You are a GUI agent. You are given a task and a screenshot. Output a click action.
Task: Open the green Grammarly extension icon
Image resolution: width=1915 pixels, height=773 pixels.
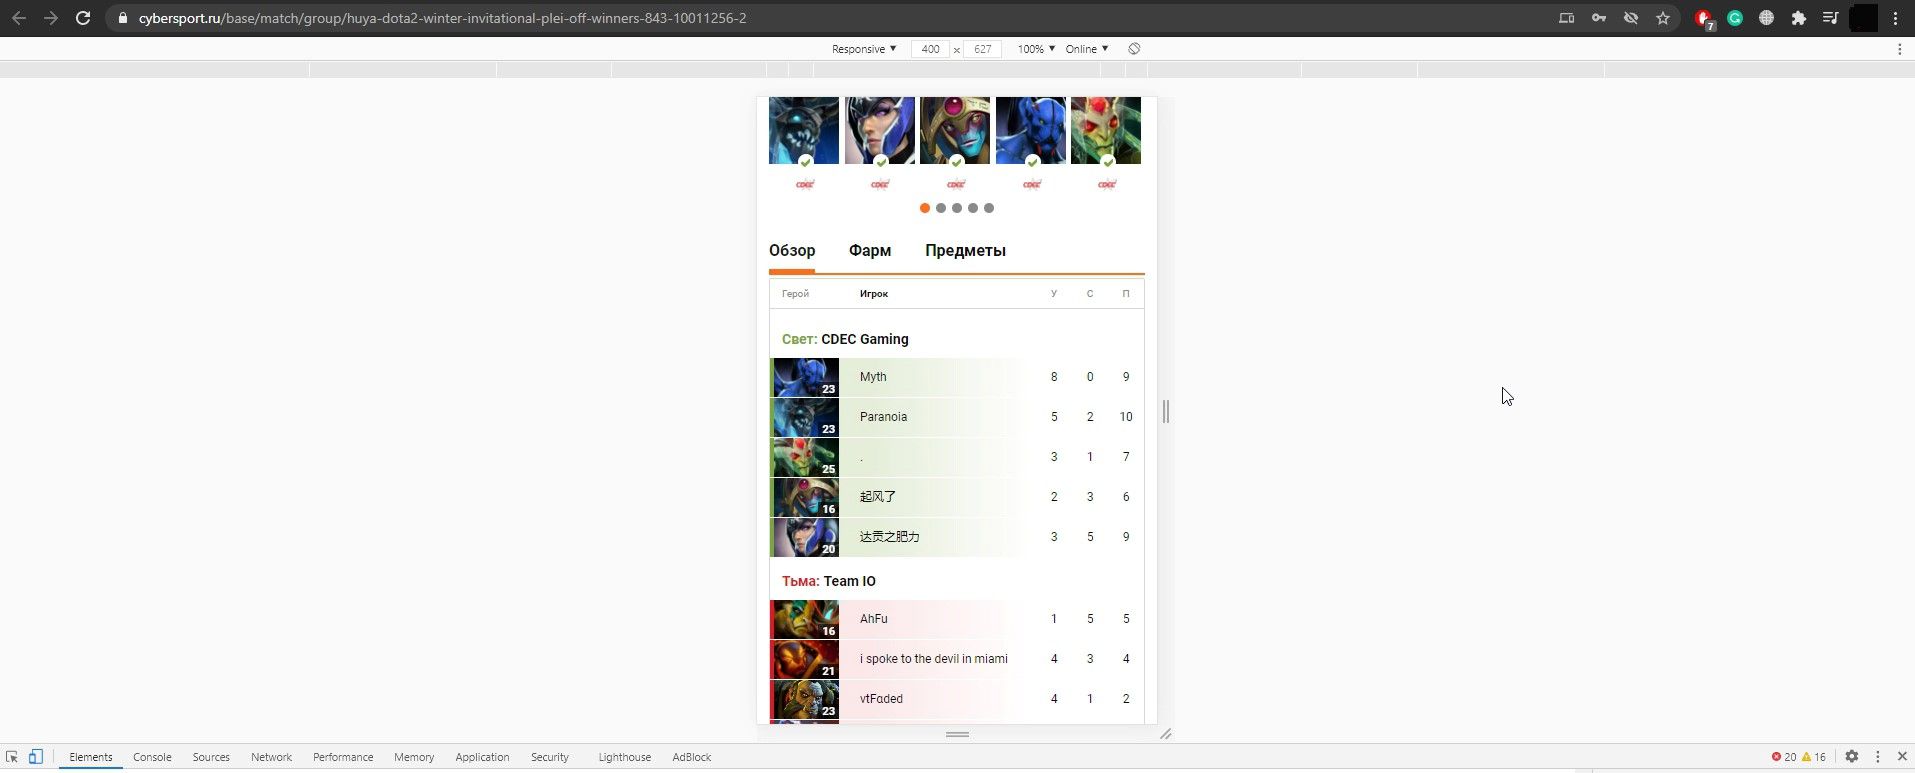(1735, 18)
